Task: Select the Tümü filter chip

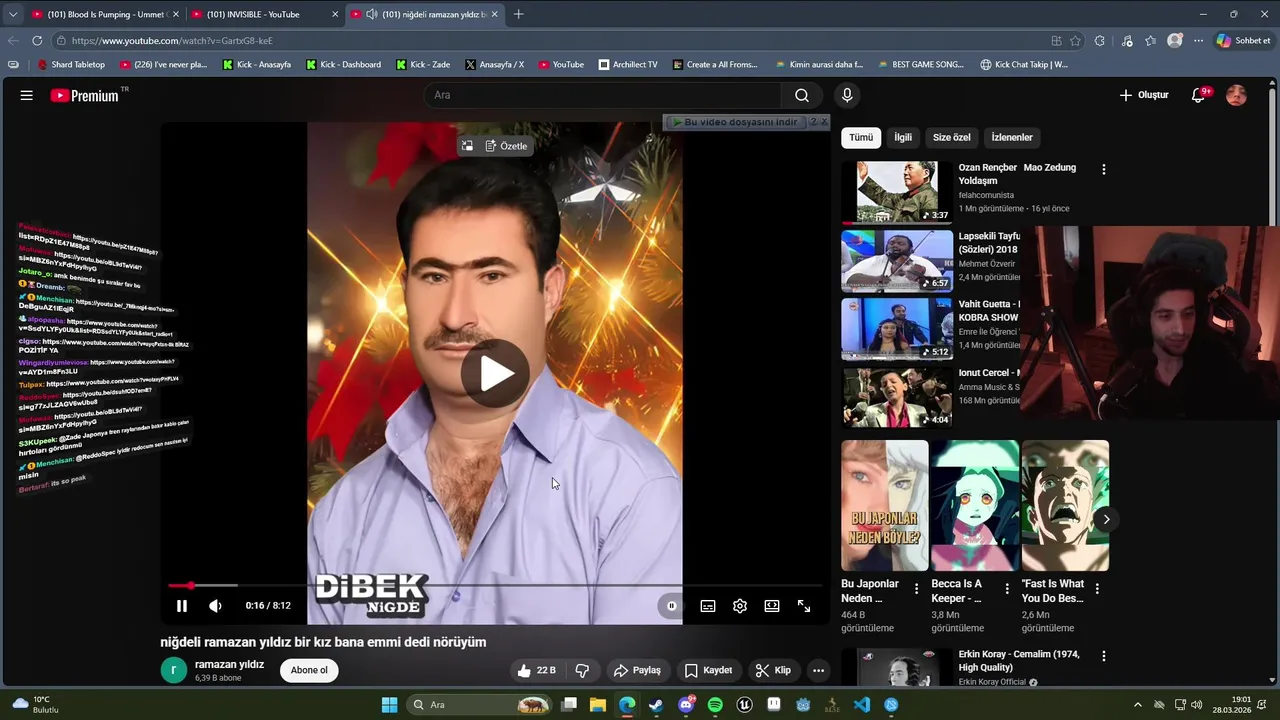Action: (x=861, y=137)
